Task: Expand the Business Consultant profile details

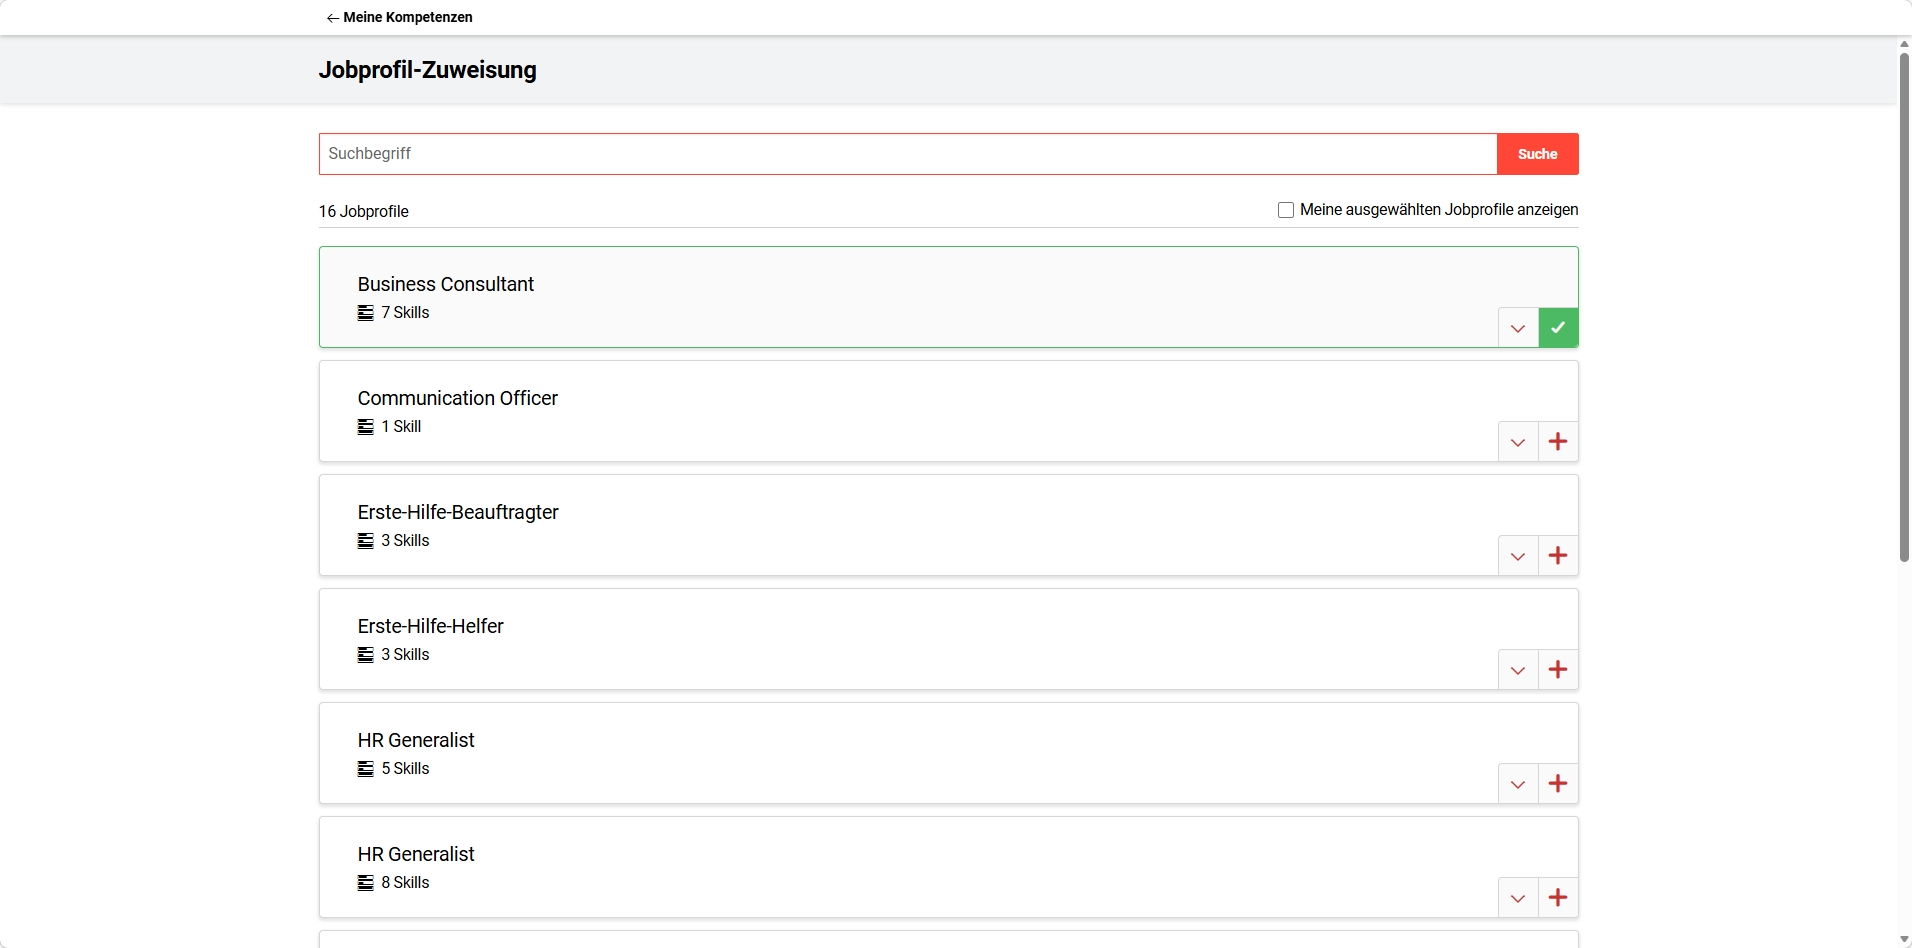Action: click(x=1518, y=328)
